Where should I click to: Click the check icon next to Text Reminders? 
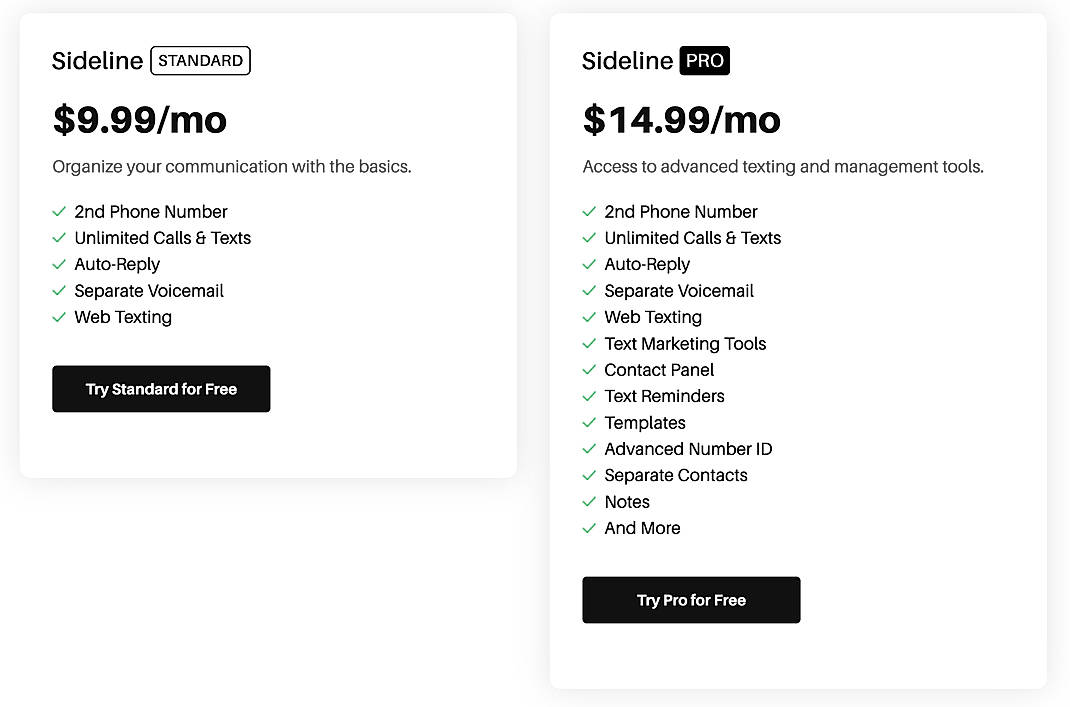(x=588, y=396)
